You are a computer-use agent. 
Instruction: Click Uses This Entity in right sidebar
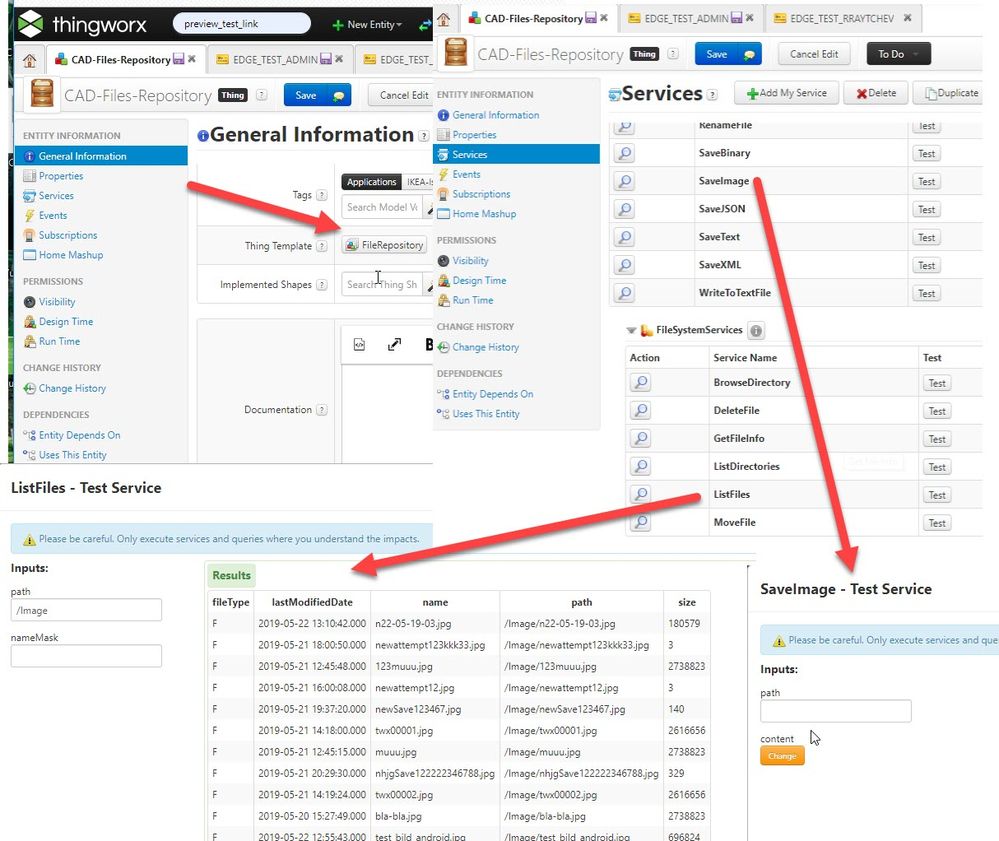click(485, 413)
